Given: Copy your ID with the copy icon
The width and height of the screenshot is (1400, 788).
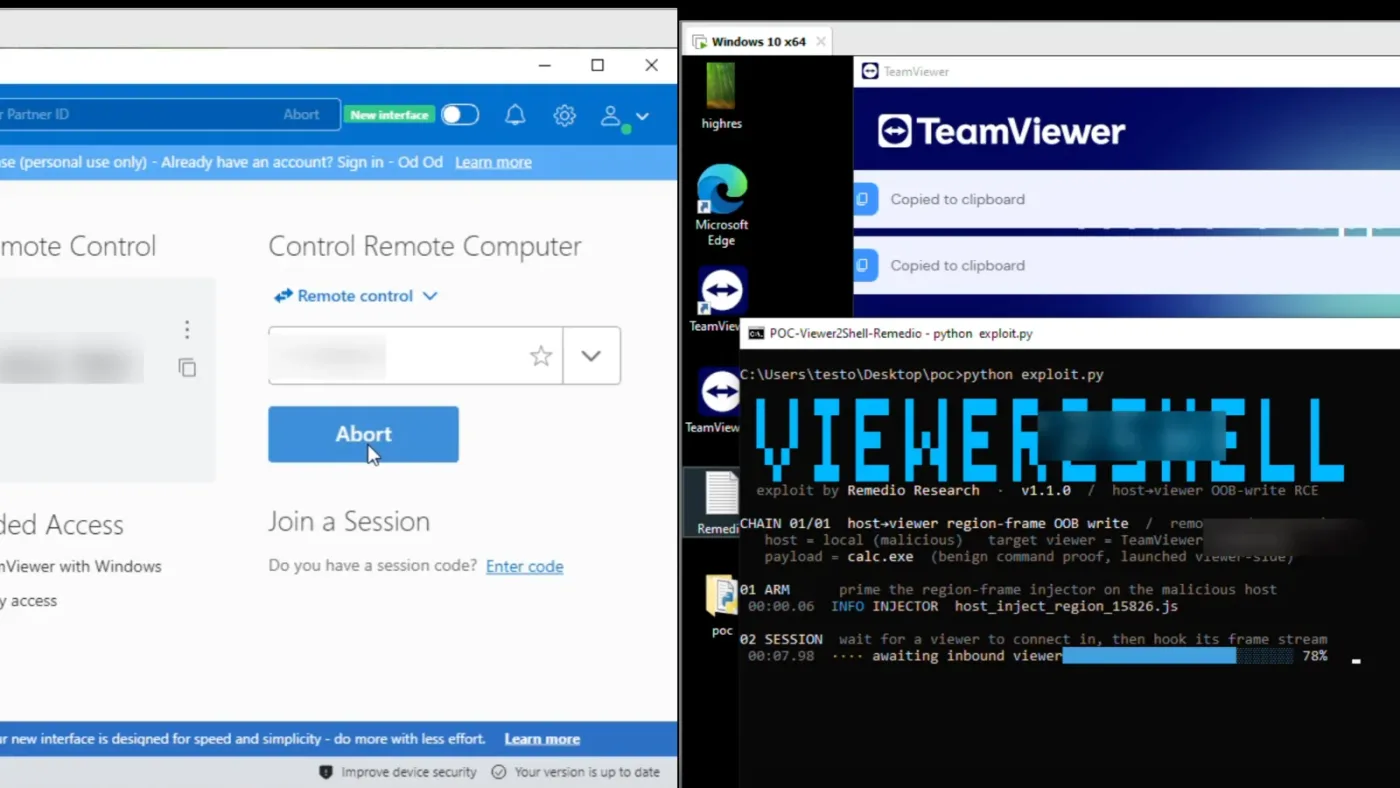Looking at the screenshot, I should [187, 368].
